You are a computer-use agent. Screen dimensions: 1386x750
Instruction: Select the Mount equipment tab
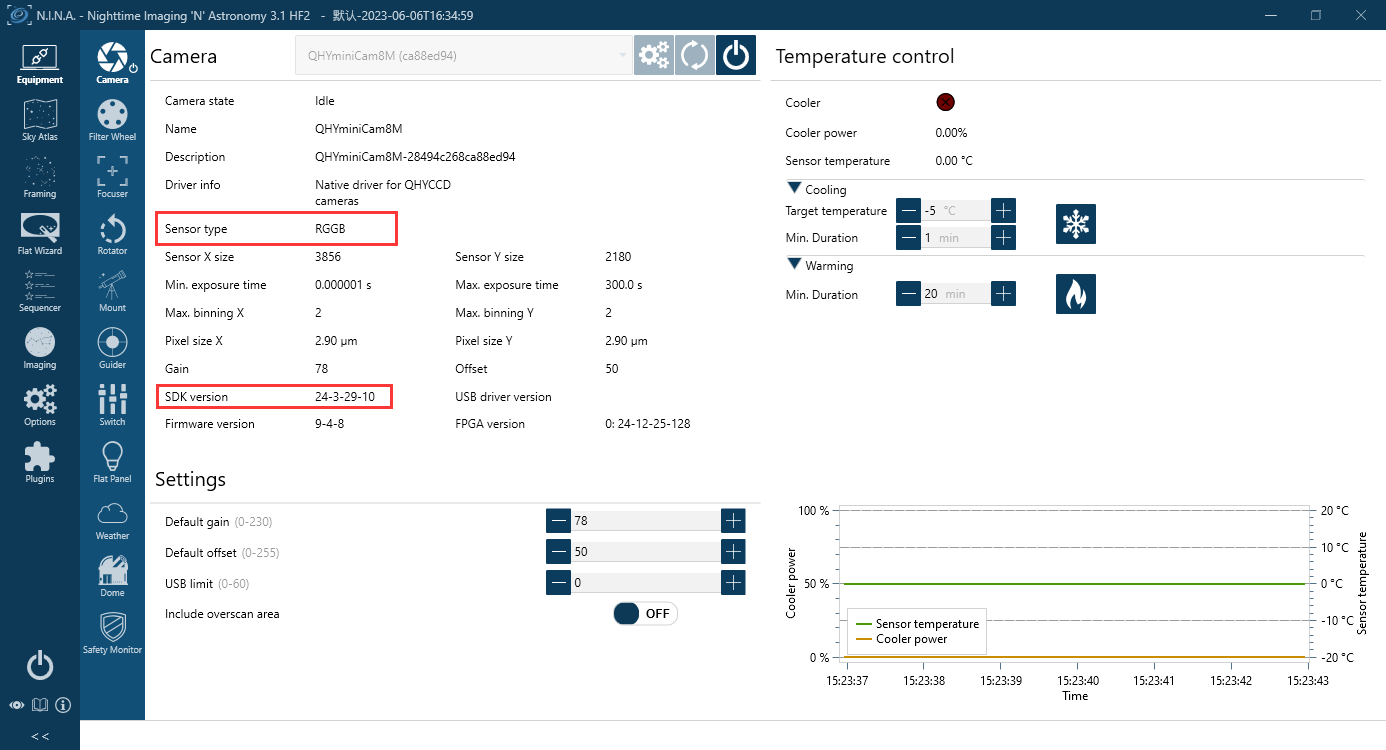pyautogui.click(x=112, y=292)
